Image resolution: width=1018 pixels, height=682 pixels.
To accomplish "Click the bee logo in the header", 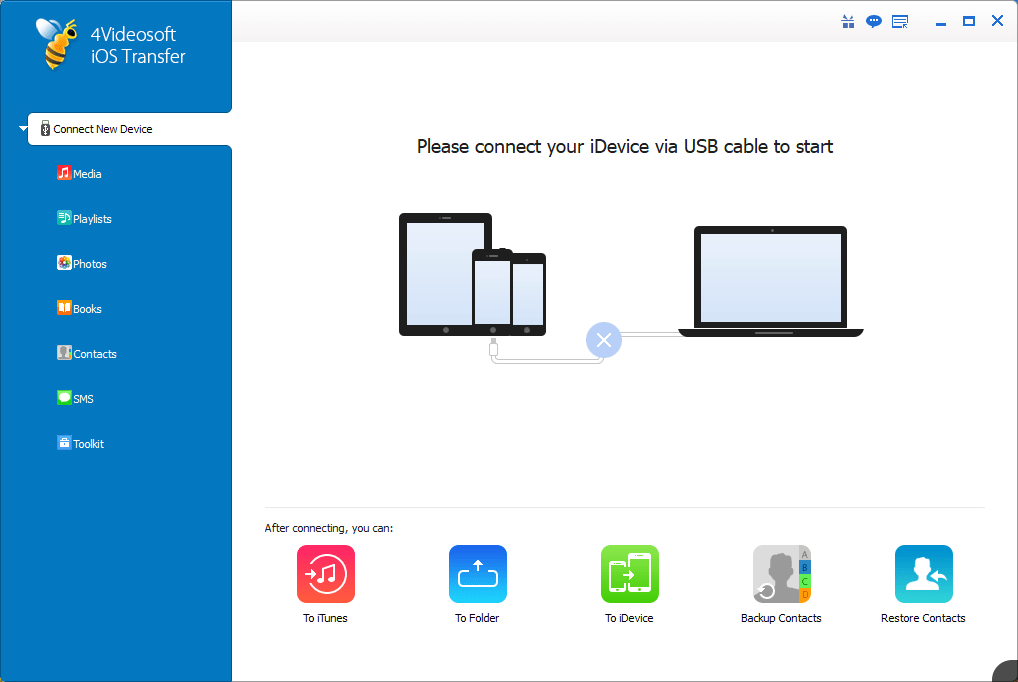I will 57,42.
